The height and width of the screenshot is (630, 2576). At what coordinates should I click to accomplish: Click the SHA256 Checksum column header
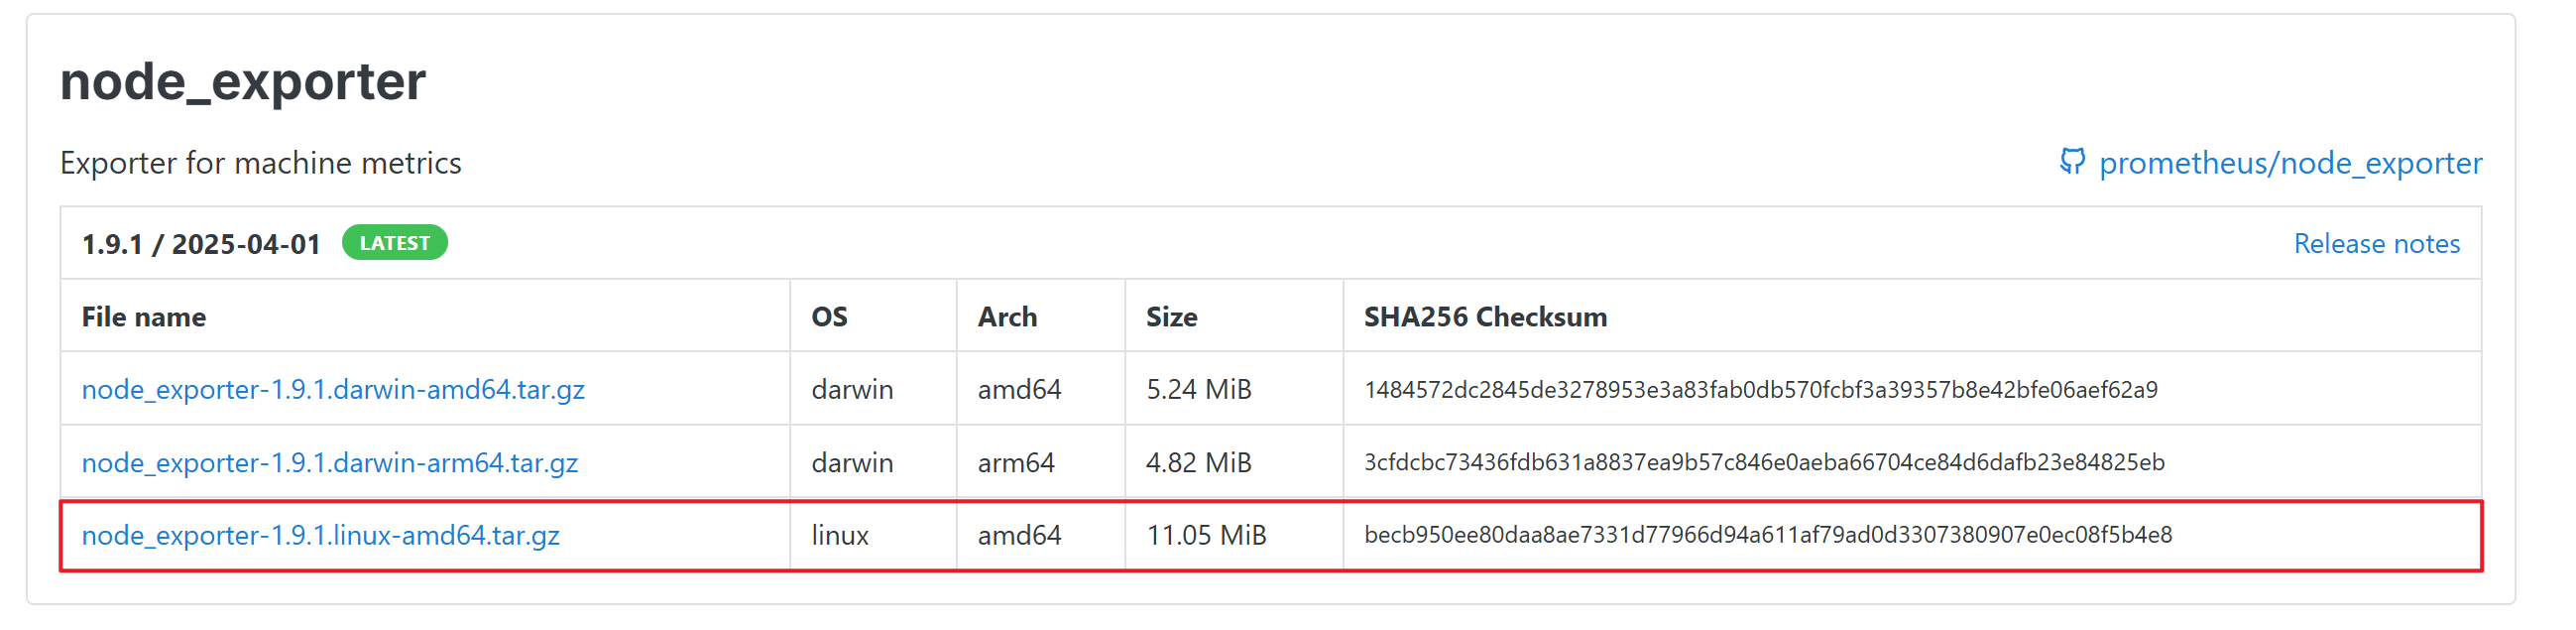1485,317
